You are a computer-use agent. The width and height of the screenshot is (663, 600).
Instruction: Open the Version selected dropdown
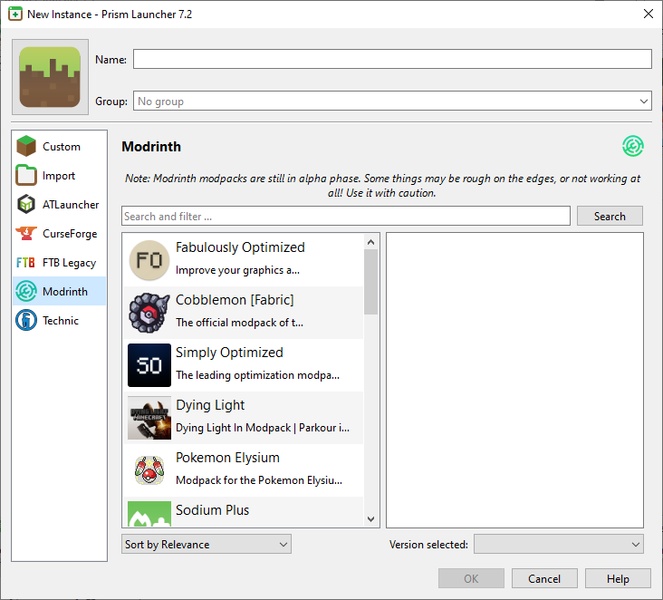pyautogui.click(x=559, y=544)
